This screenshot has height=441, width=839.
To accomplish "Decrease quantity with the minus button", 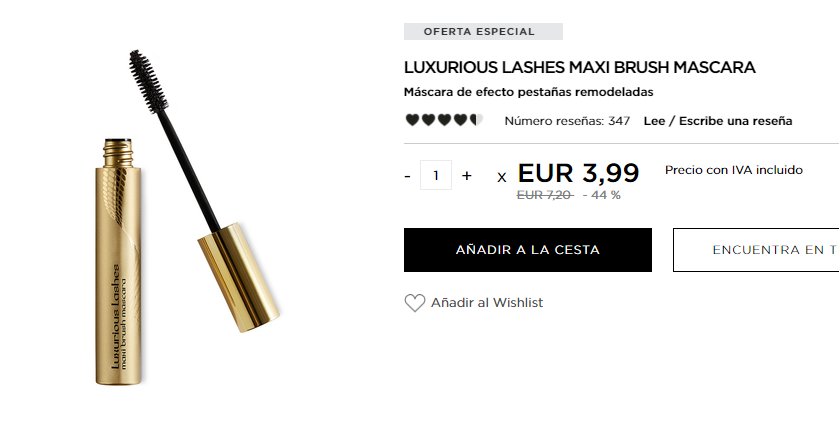I will (x=408, y=176).
